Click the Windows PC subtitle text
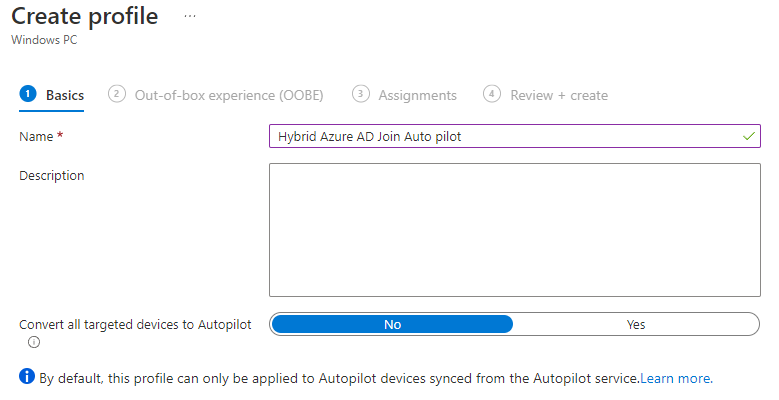Screen dimensions: 779x400 point(42,40)
